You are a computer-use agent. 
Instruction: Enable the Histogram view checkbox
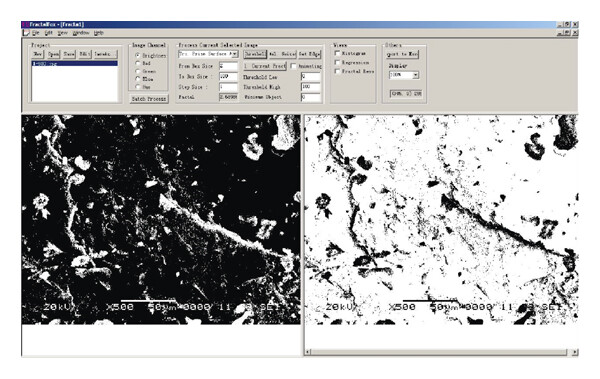click(337, 53)
